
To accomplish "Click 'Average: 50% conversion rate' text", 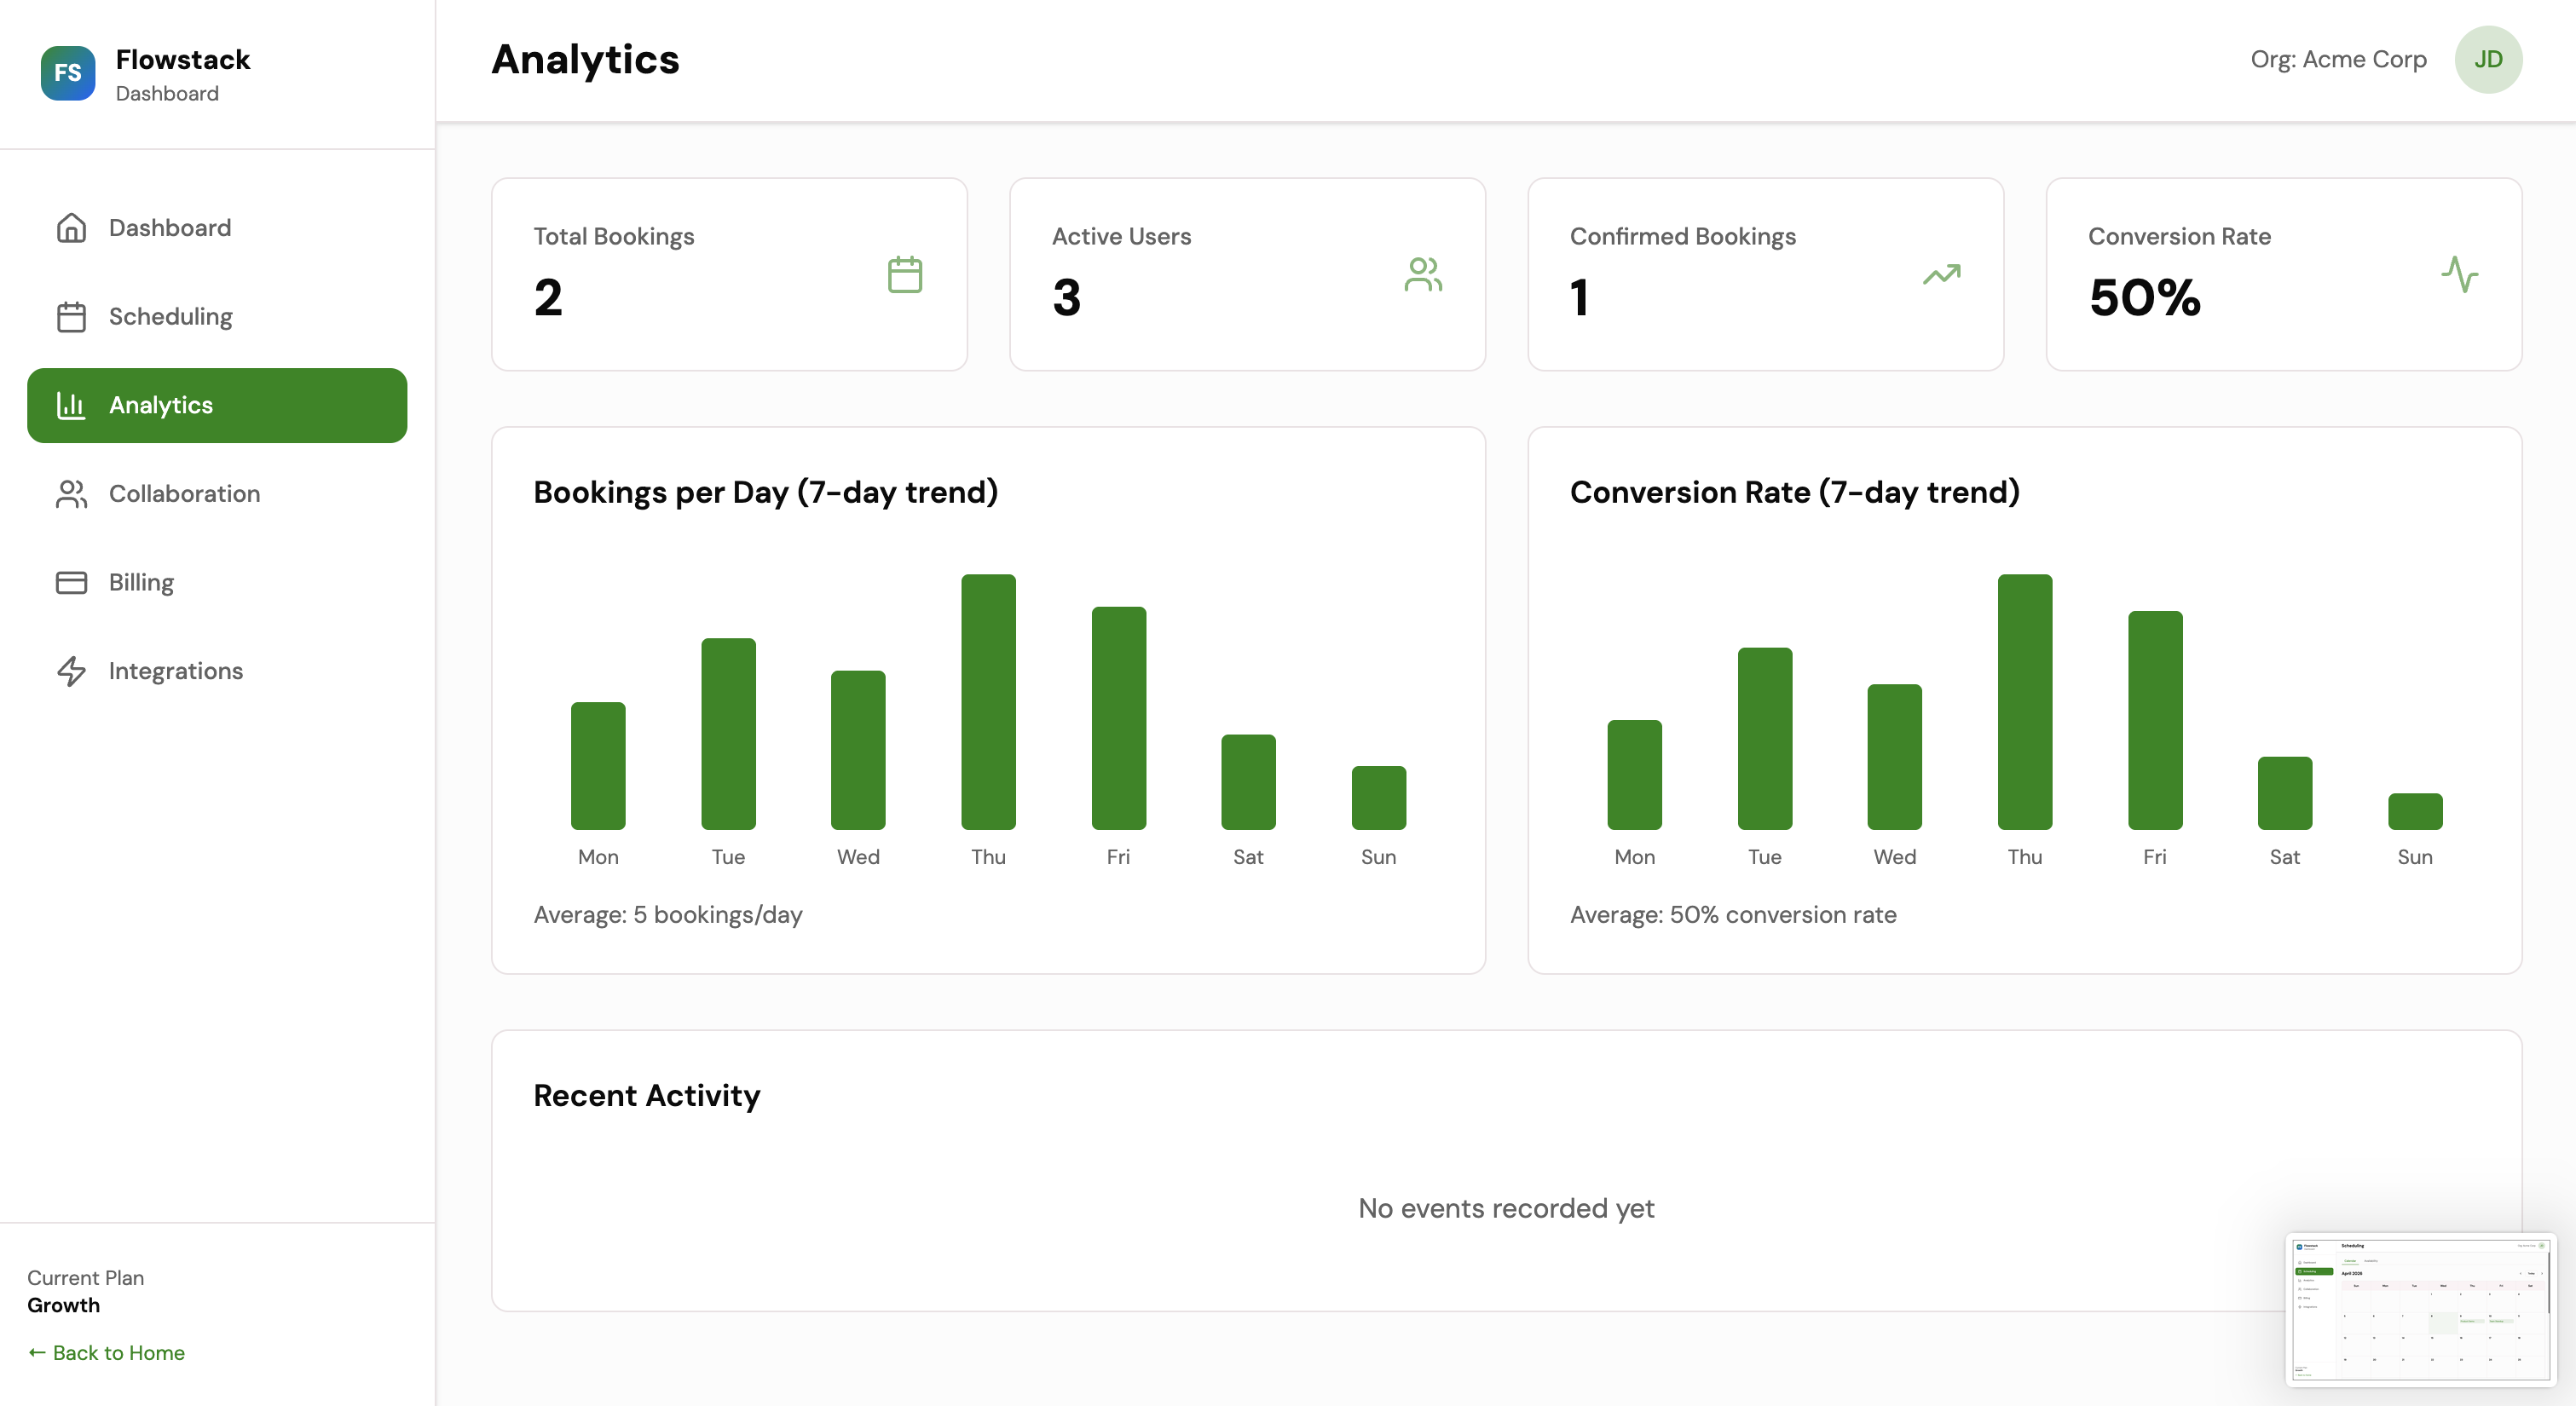I will [1733, 914].
